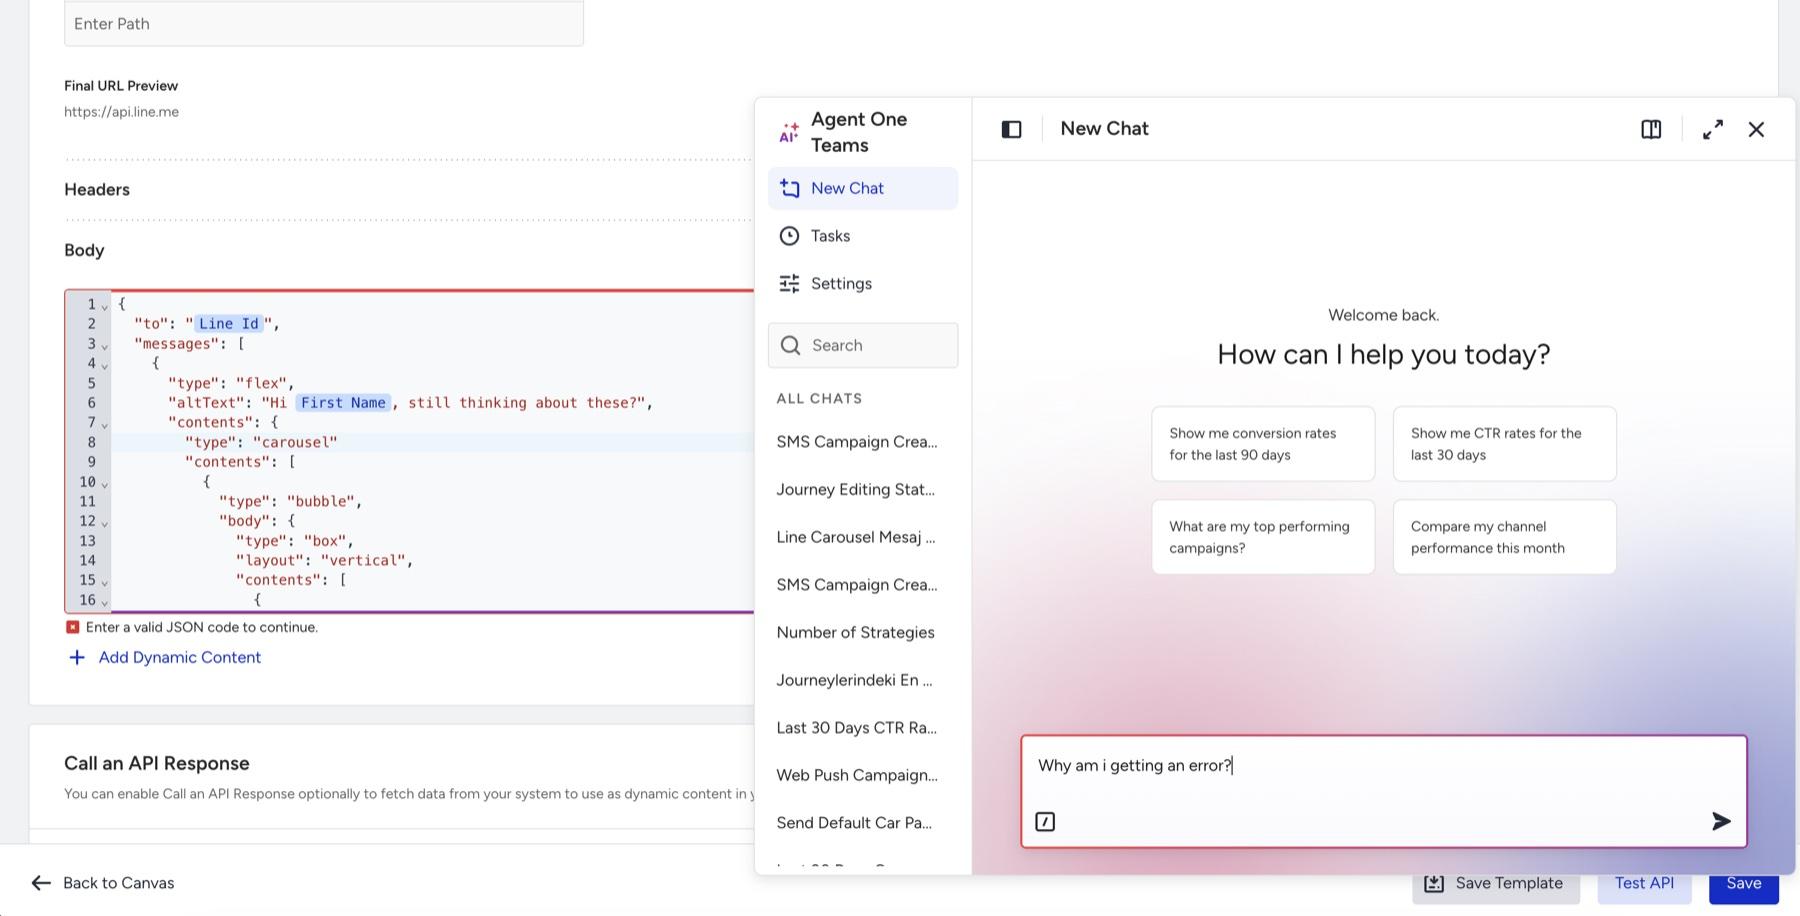1800x916 pixels.
Task: Click the back arrow to Canvas
Action: (x=41, y=883)
